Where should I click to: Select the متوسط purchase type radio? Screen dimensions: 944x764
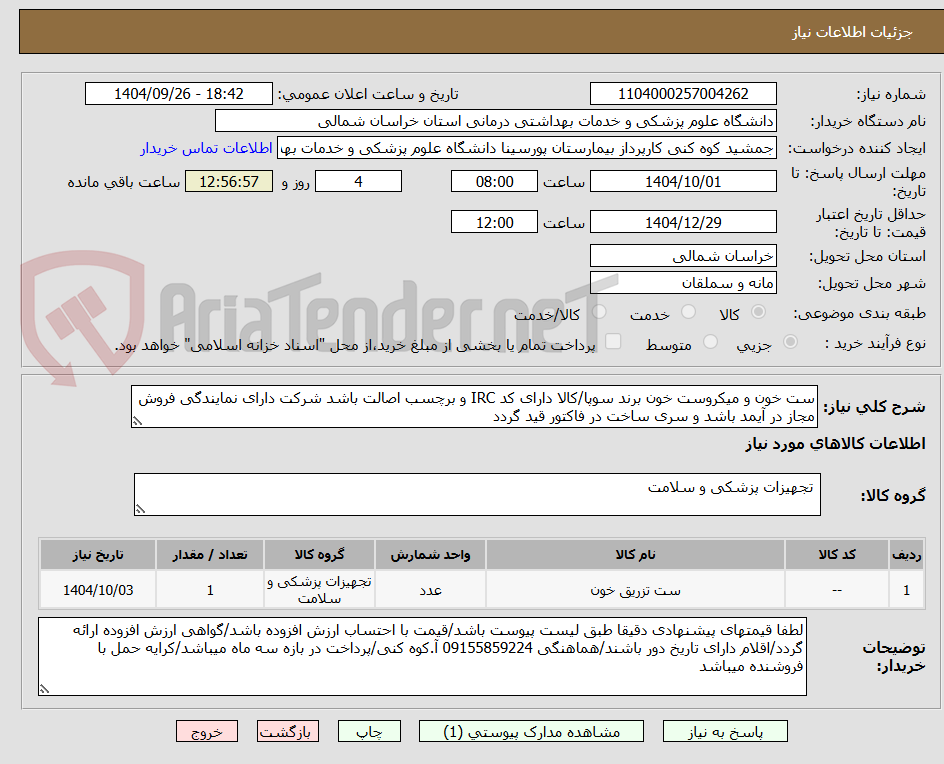tap(710, 342)
